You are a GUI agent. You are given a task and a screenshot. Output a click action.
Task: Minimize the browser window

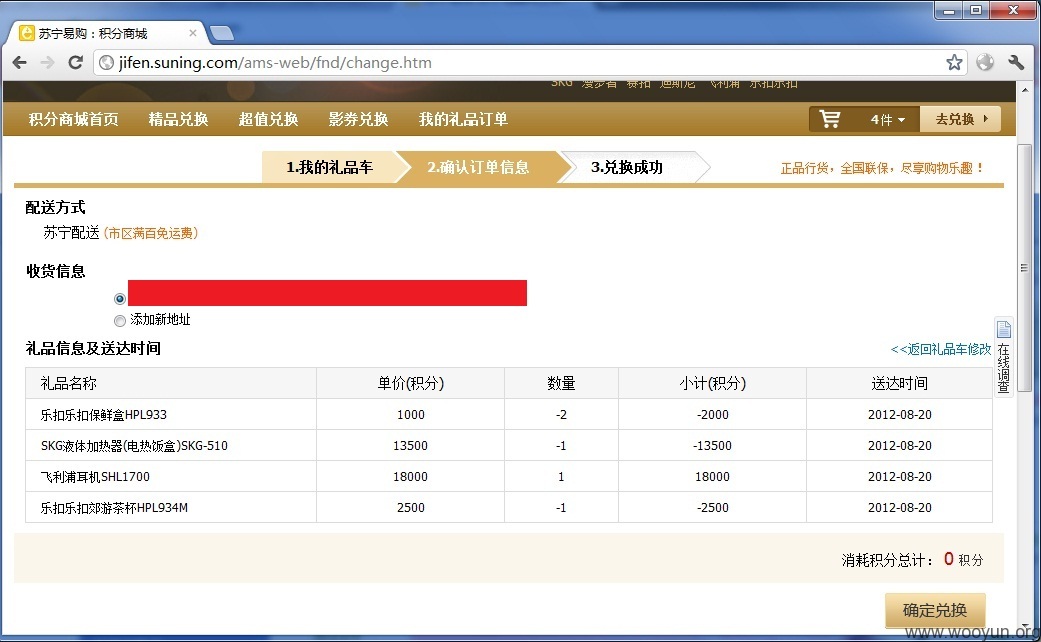click(949, 10)
